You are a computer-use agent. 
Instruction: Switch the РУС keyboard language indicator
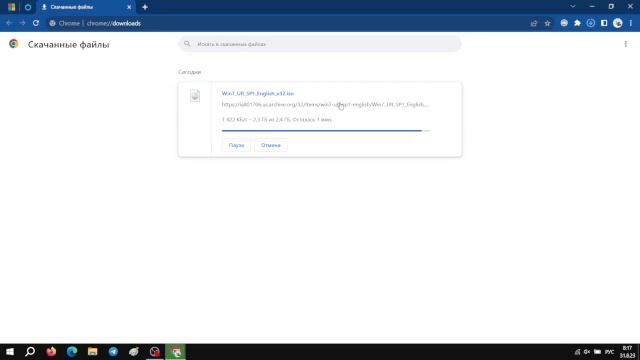pyautogui.click(x=609, y=351)
